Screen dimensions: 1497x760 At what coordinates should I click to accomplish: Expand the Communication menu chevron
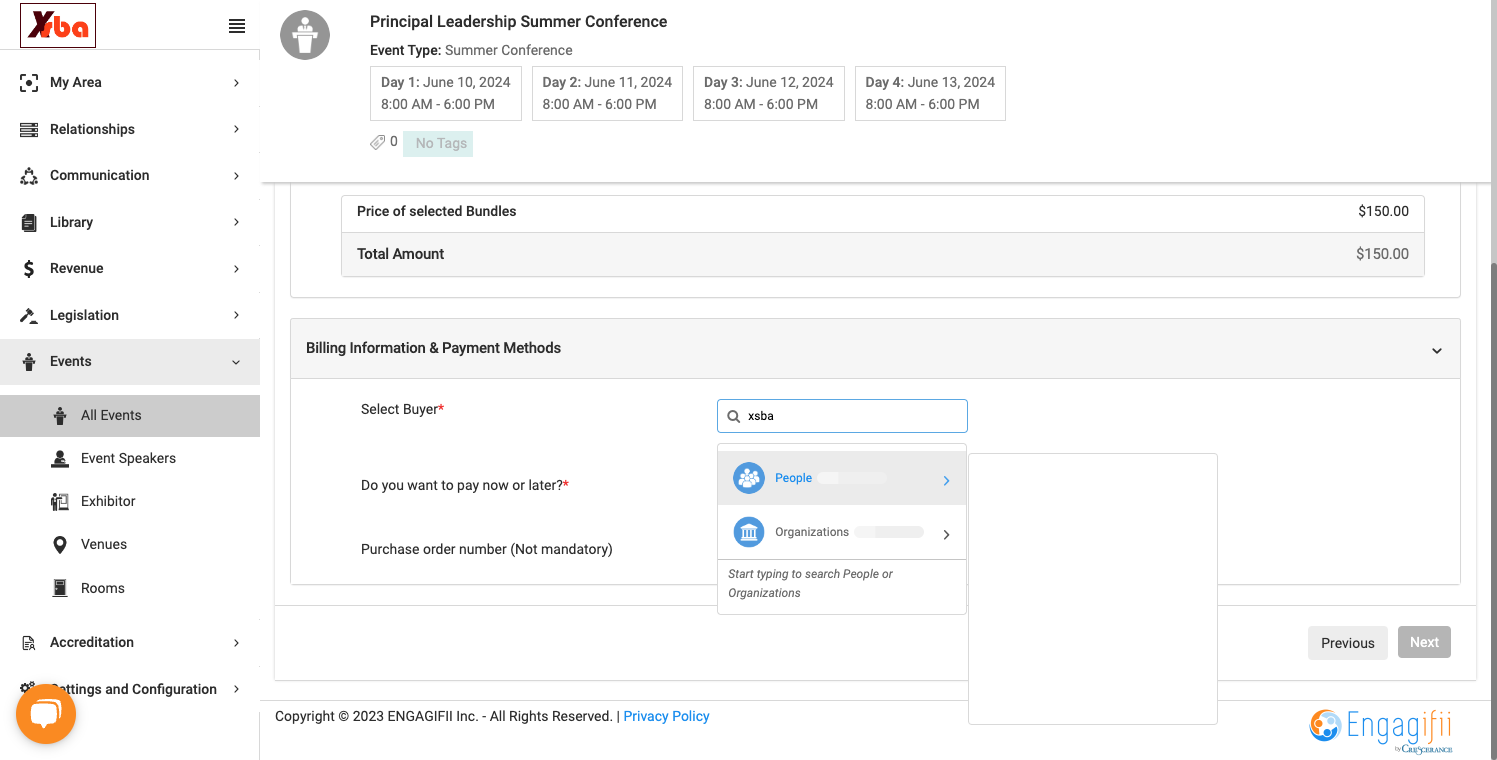click(x=237, y=176)
